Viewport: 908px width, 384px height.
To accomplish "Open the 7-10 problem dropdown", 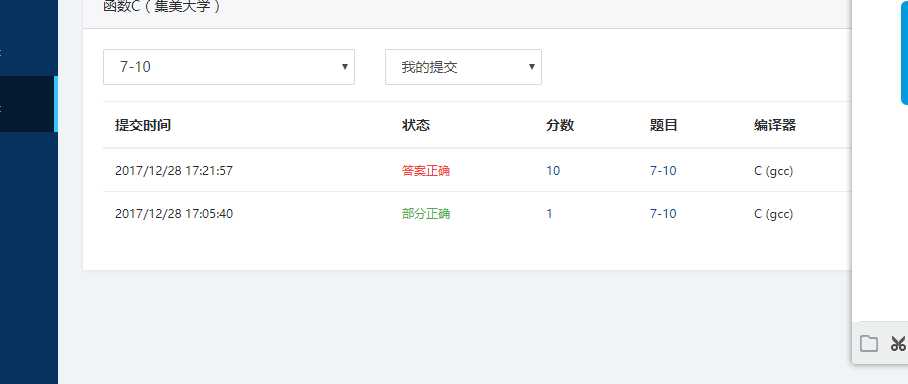I will click(229, 67).
